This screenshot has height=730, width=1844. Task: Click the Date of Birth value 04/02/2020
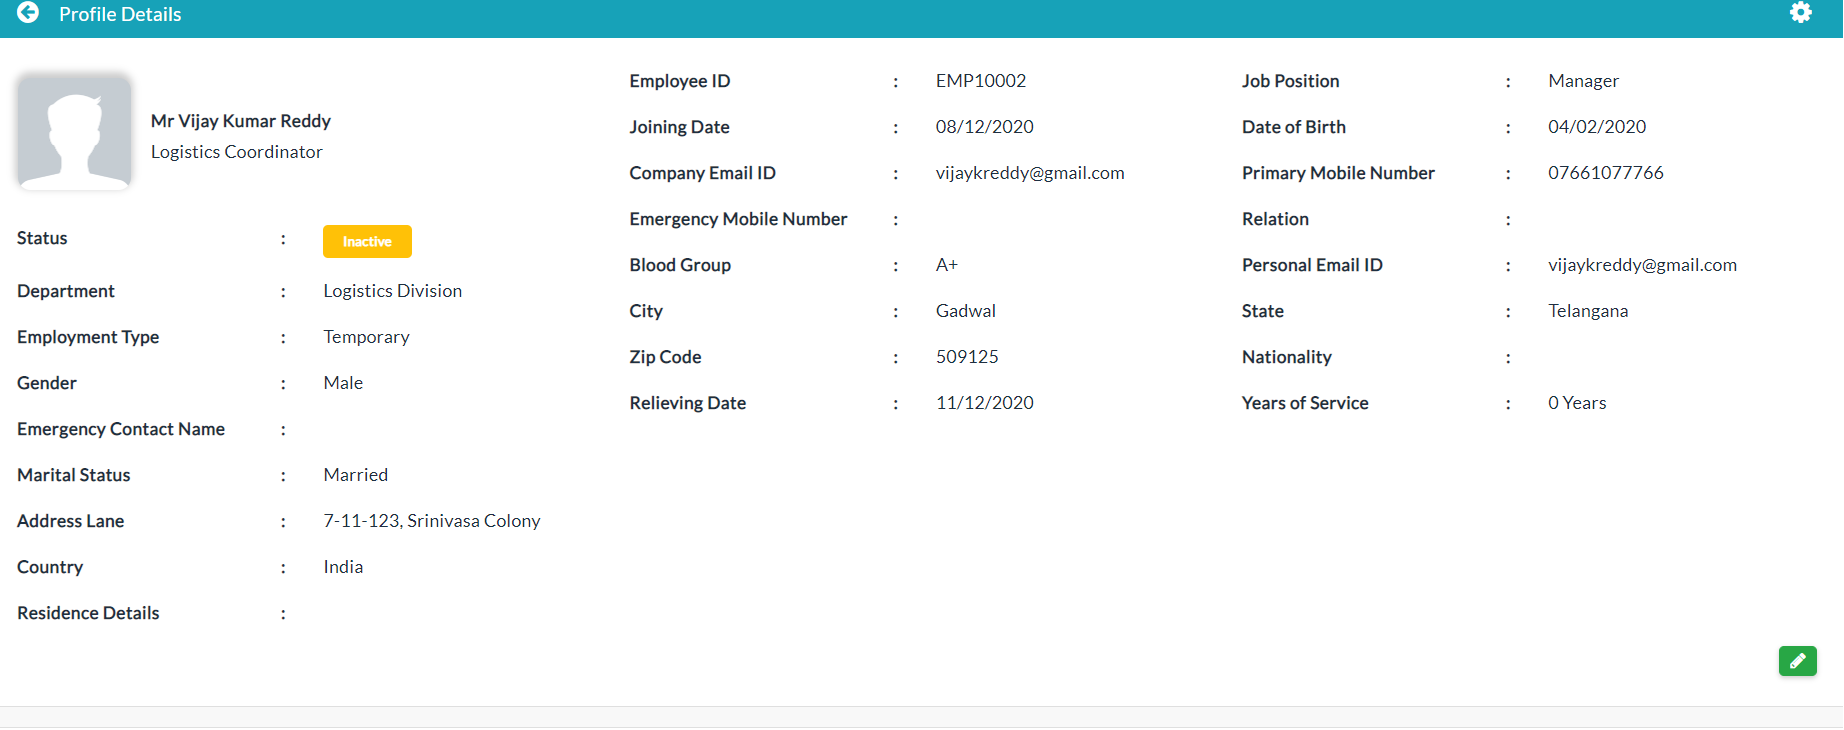click(x=1597, y=127)
